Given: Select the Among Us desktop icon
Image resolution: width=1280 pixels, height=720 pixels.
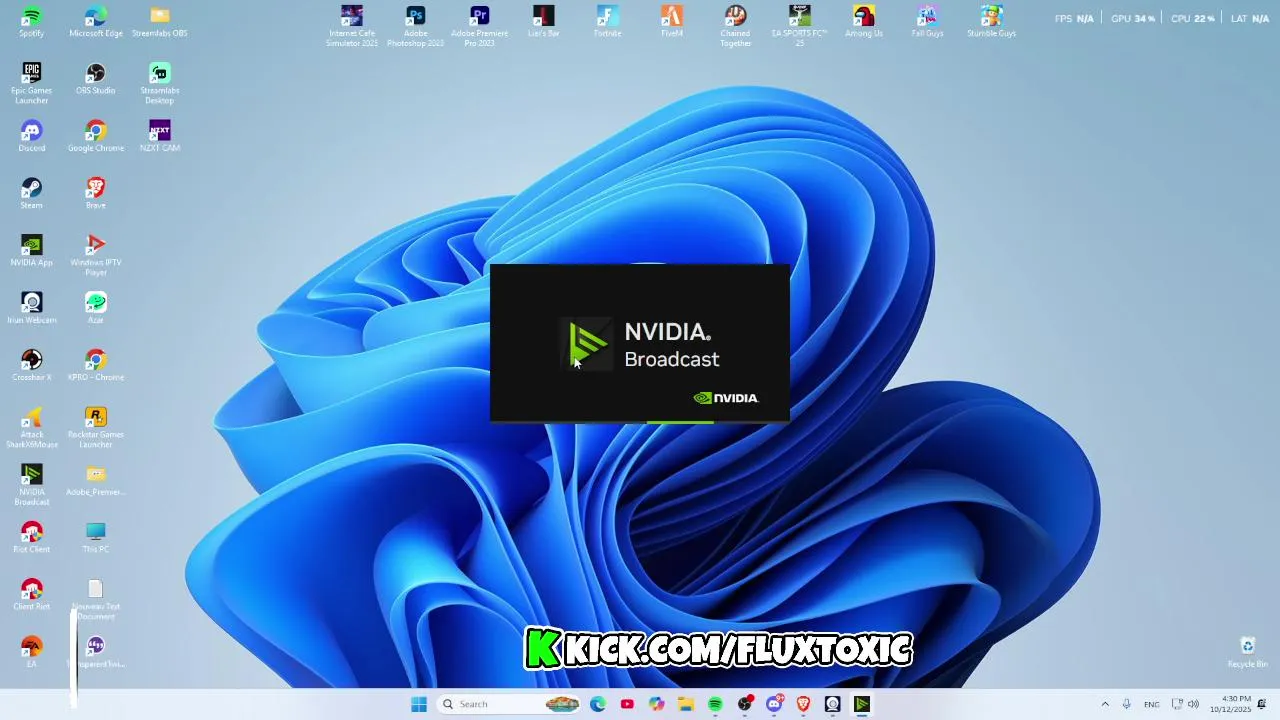Looking at the screenshot, I should coord(864,22).
